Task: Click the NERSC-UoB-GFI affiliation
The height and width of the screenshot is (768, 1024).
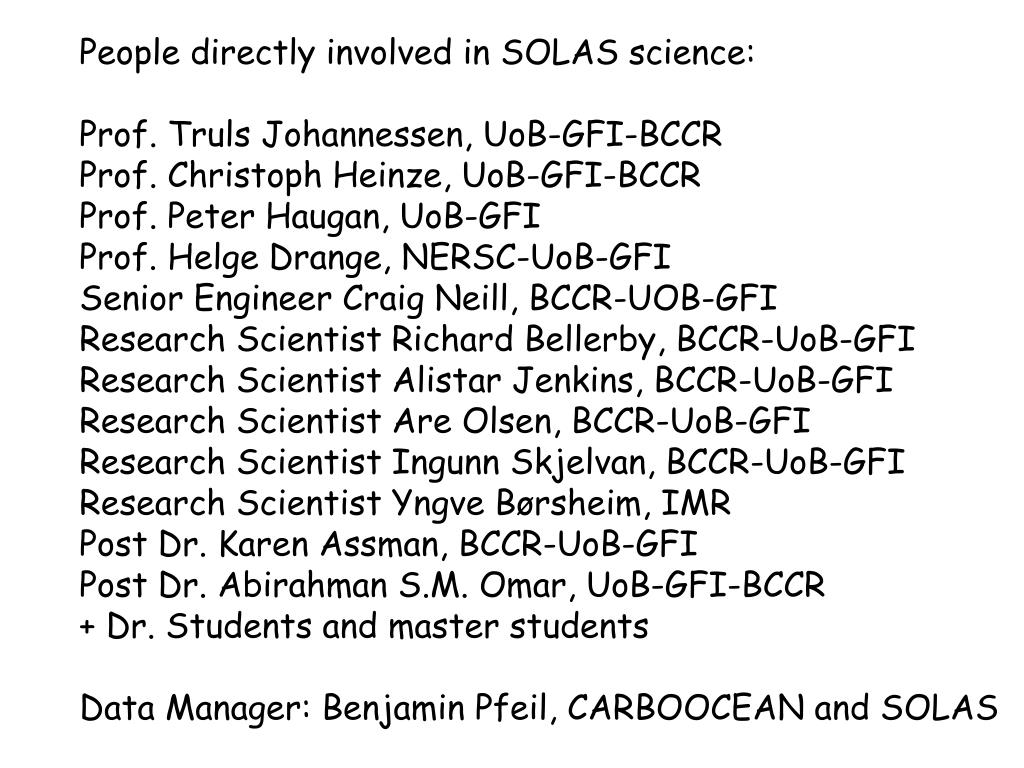Action: point(536,257)
